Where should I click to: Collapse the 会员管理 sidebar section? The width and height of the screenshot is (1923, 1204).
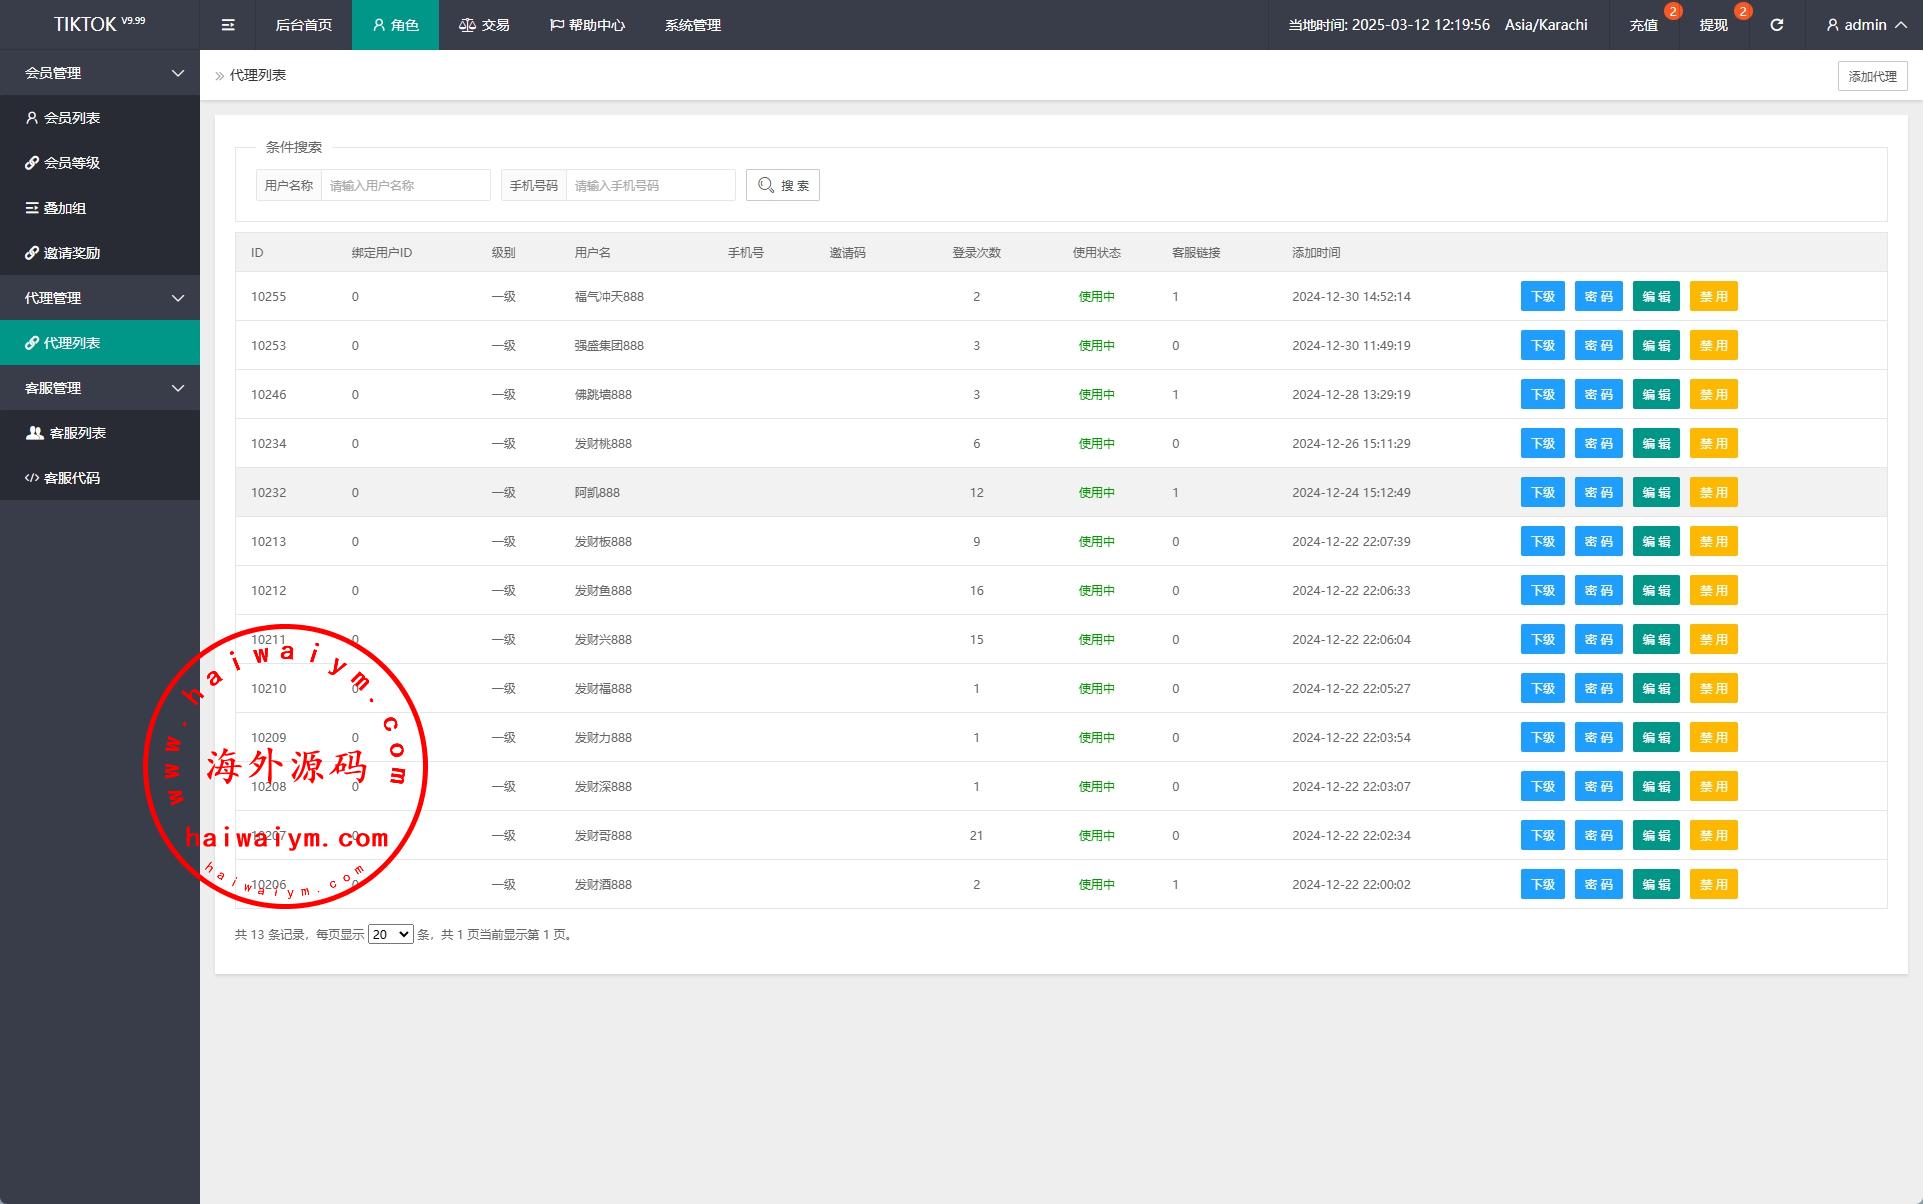click(100, 73)
